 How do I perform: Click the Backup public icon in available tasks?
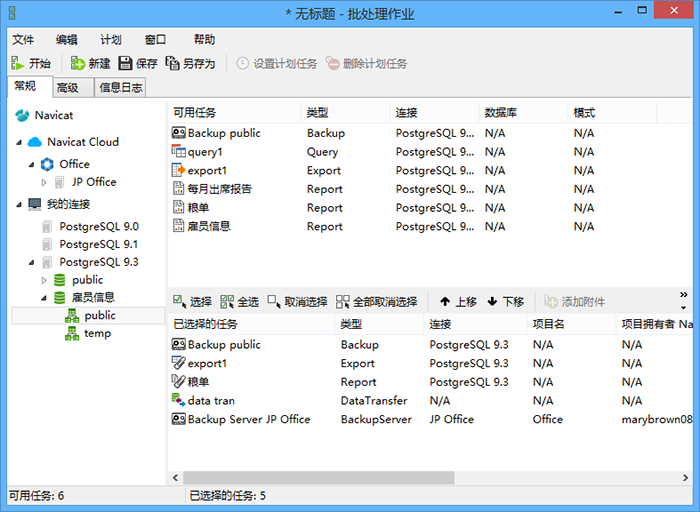point(179,133)
